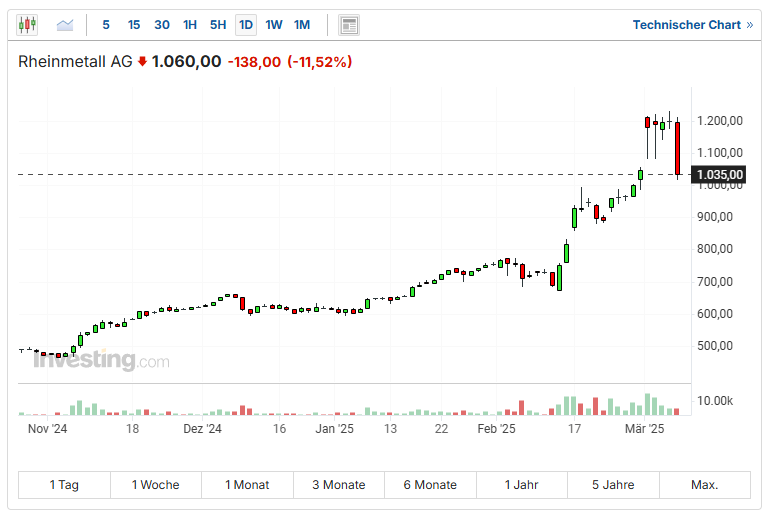The width and height of the screenshot is (770, 518).
Task: Click the Investing.com watermark logo
Action: point(100,361)
